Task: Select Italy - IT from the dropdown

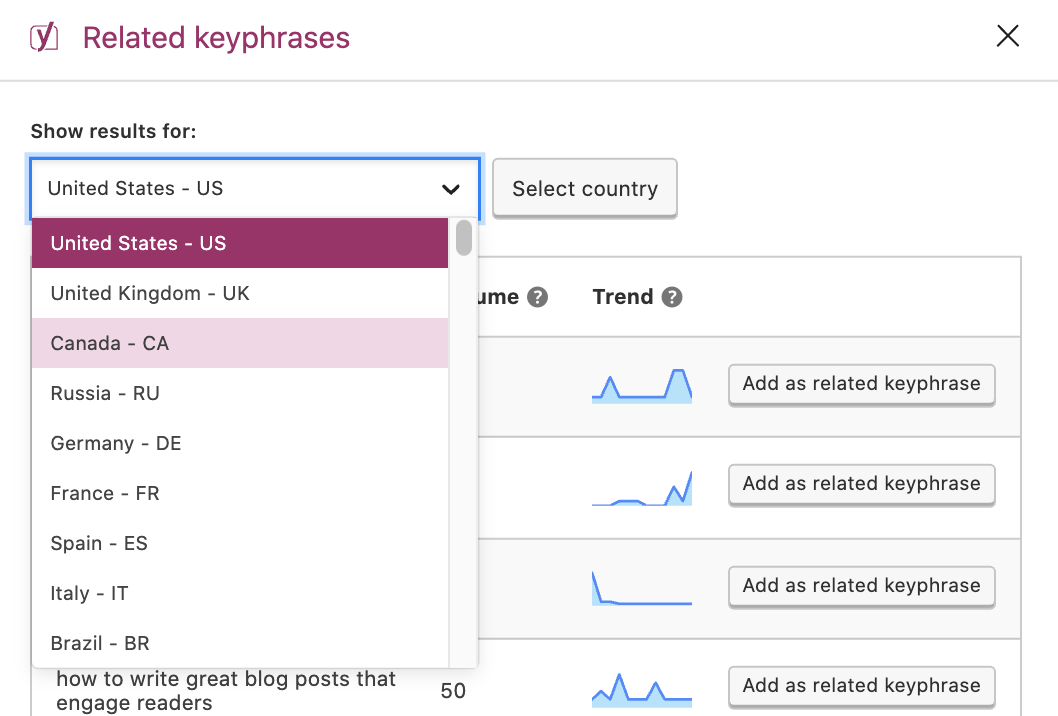Action: 88,593
